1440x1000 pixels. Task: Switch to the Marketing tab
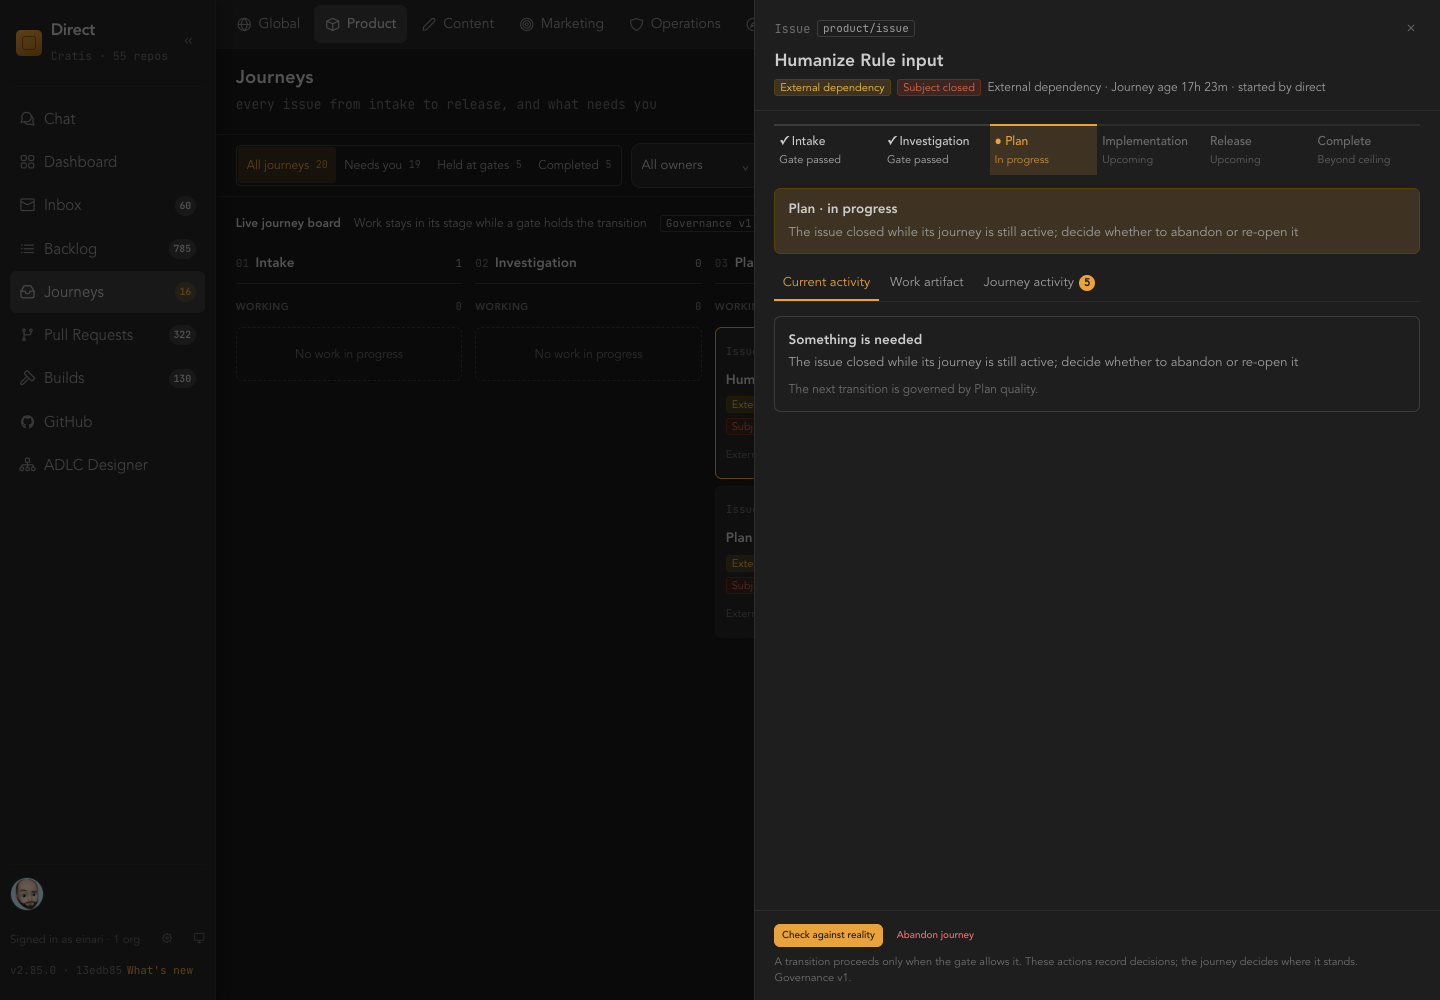[562, 23]
